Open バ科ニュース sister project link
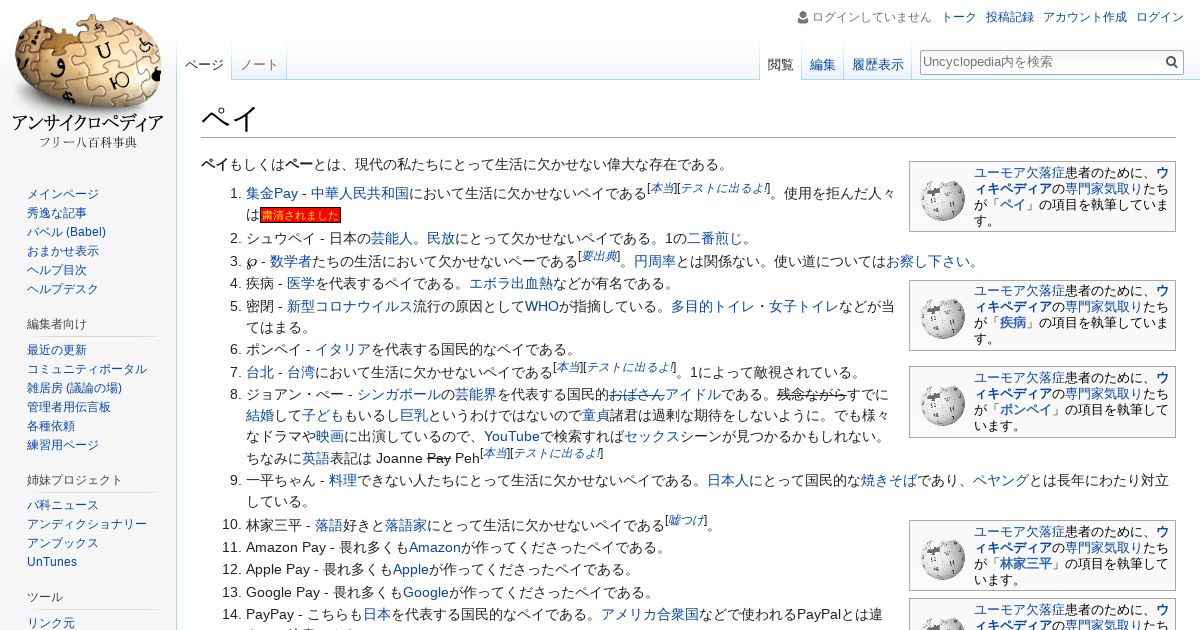The height and width of the screenshot is (630, 1200). tap(63, 505)
